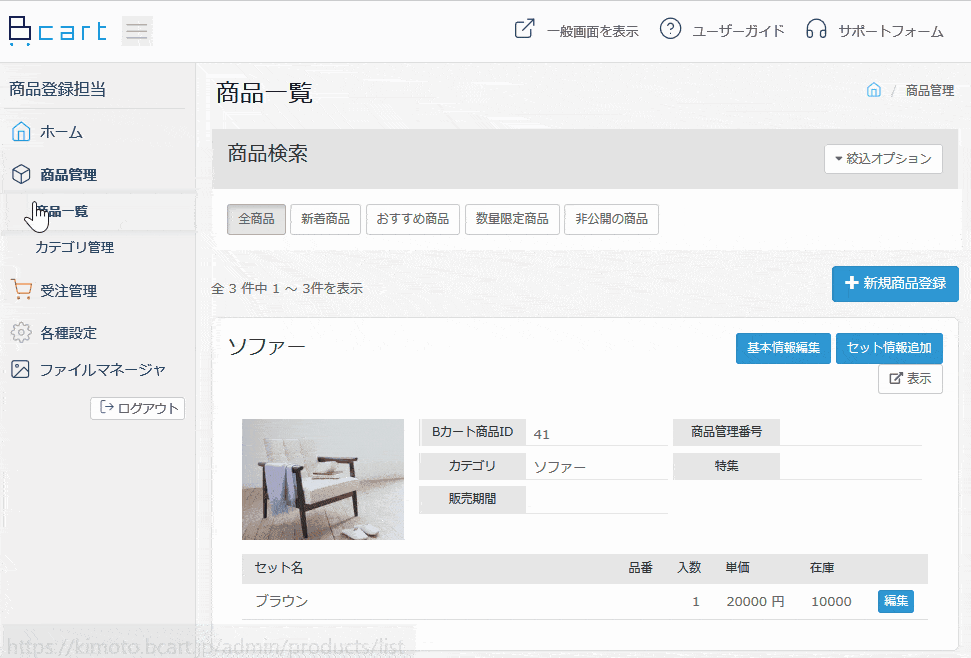
Task: Click the ソファー product title
Action: 266,347
